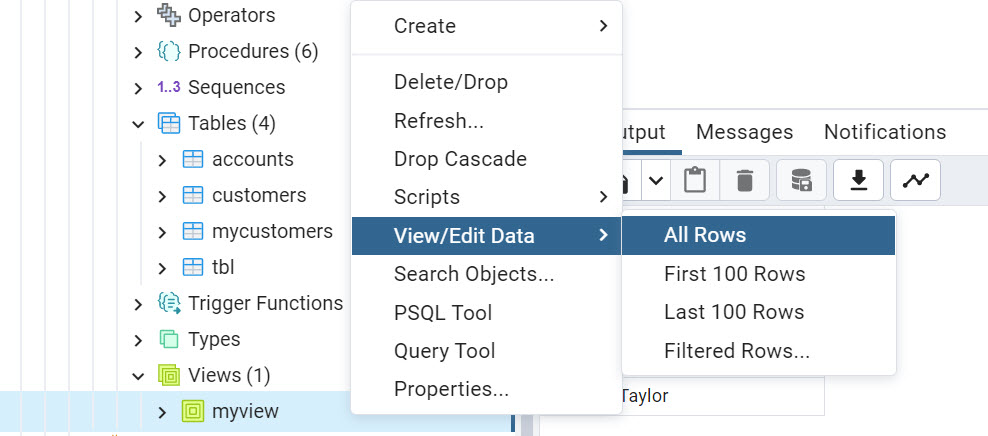988x436 pixels.
Task: Click the delete trash icon in toolbar
Action: click(x=745, y=180)
